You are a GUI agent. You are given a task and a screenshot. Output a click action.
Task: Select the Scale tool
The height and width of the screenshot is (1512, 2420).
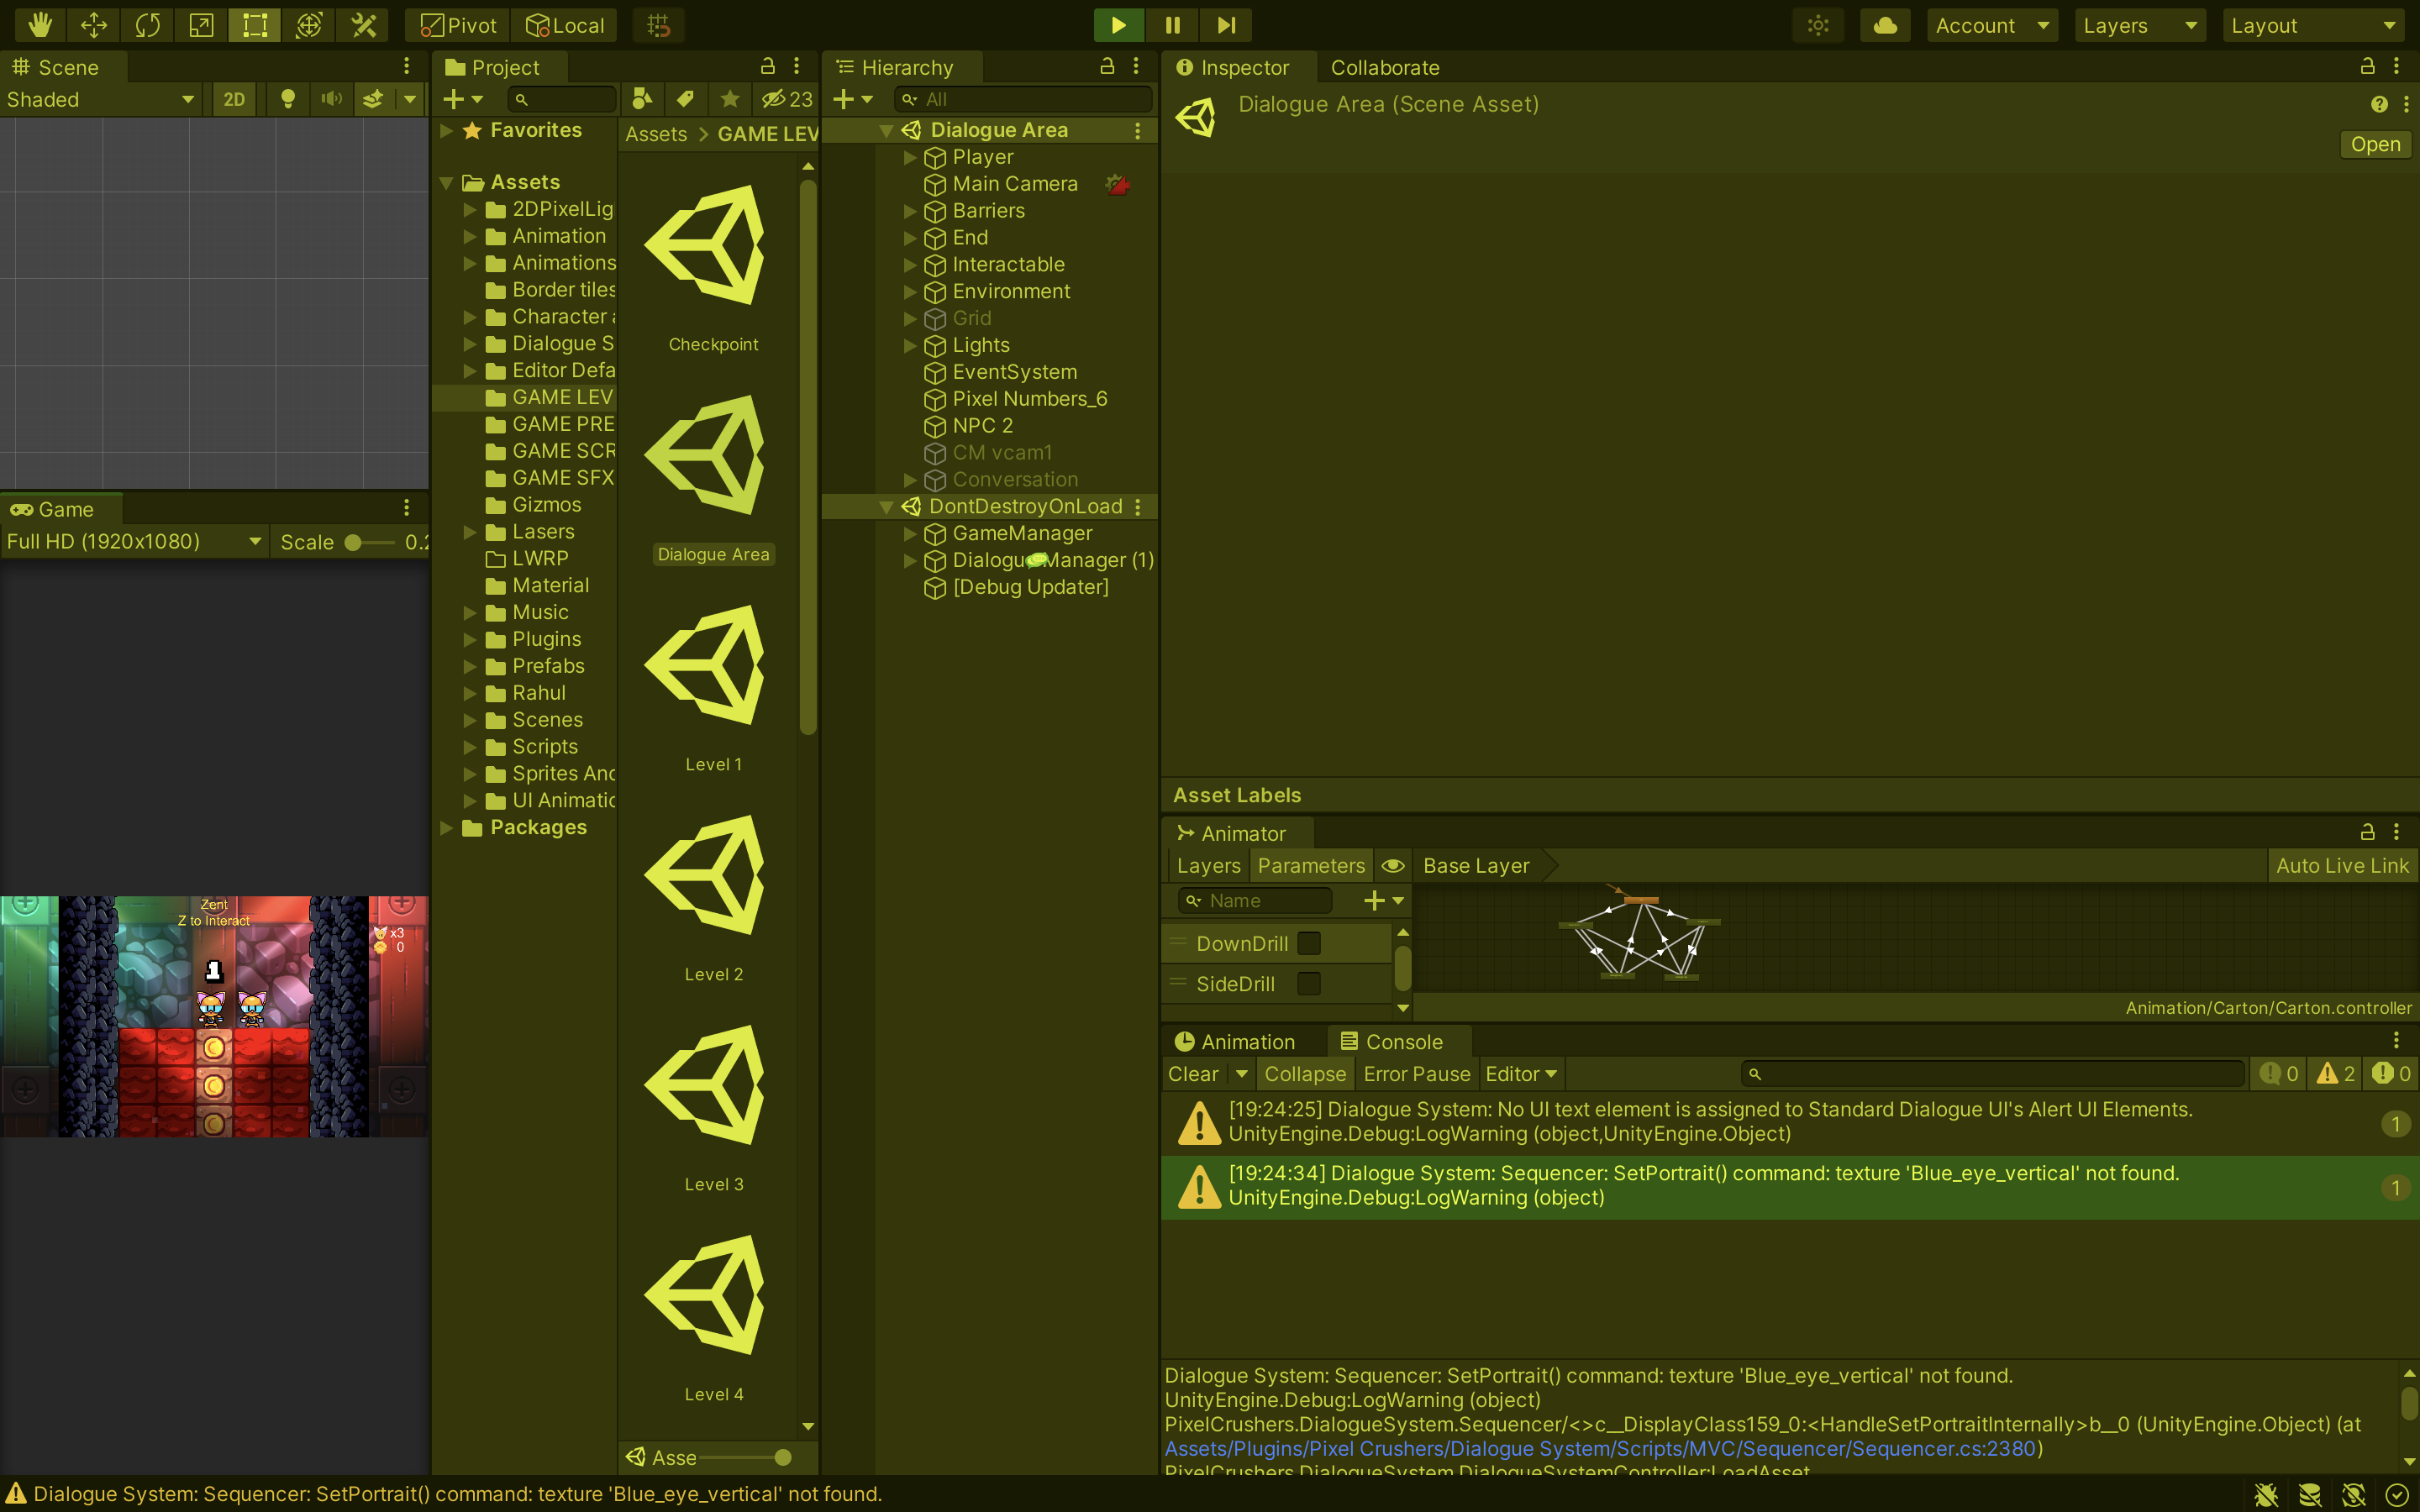[201, 25]
